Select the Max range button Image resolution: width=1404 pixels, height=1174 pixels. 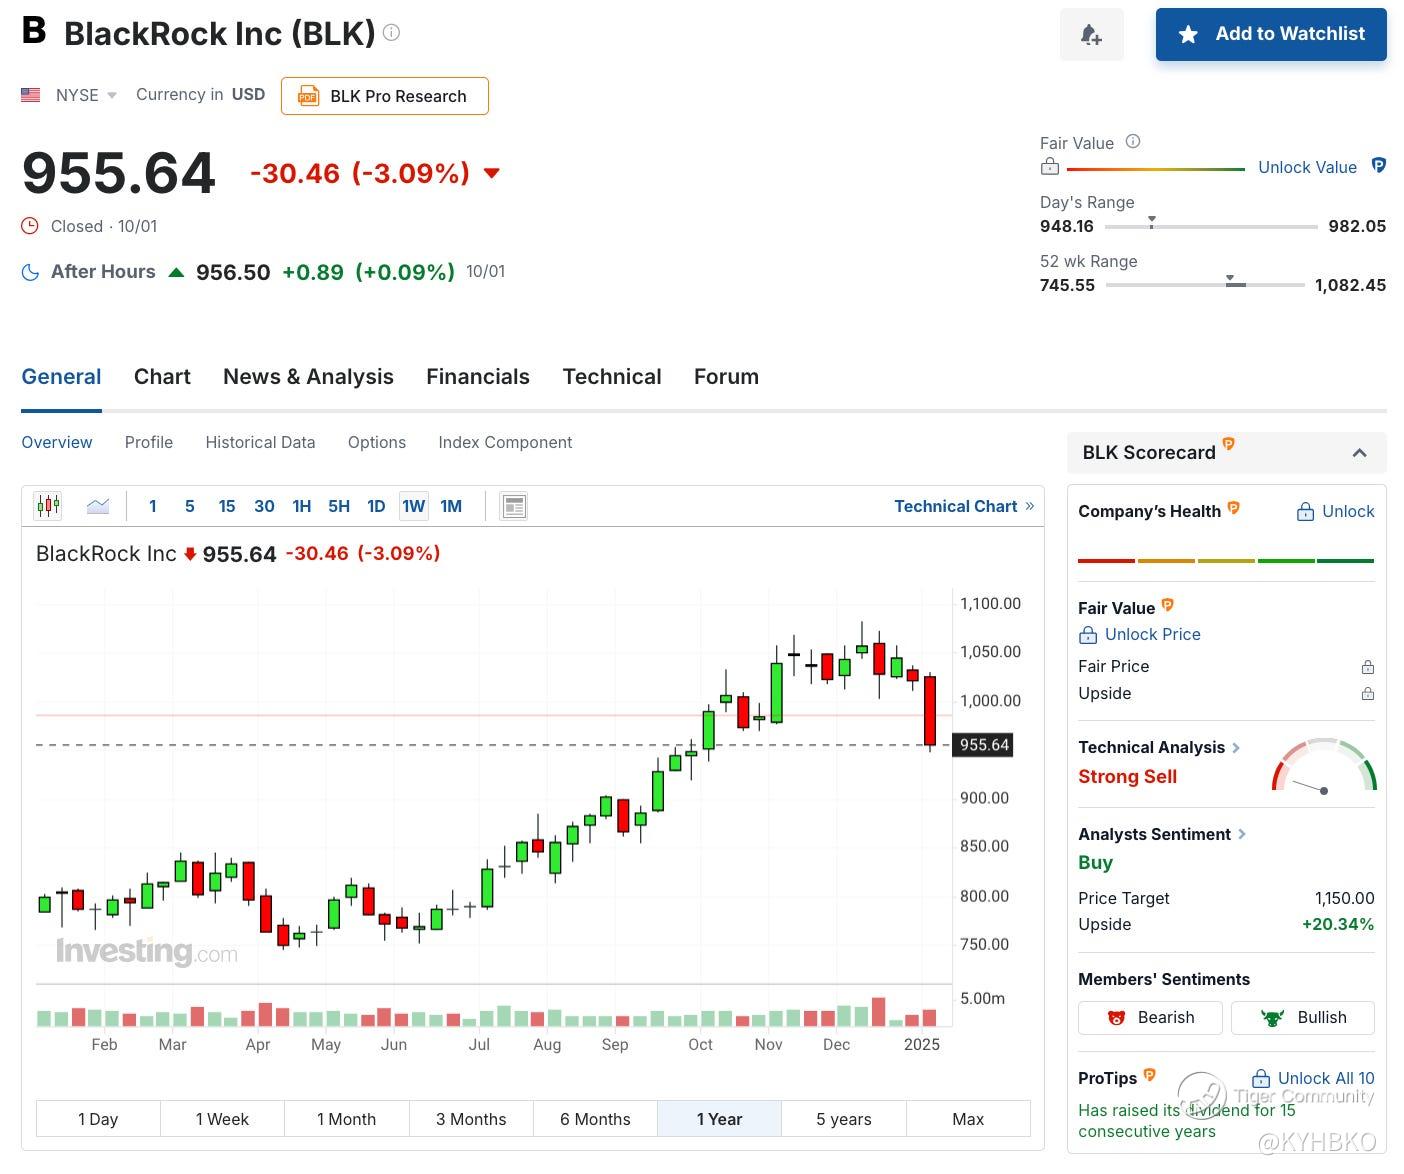click(968, 1119)
